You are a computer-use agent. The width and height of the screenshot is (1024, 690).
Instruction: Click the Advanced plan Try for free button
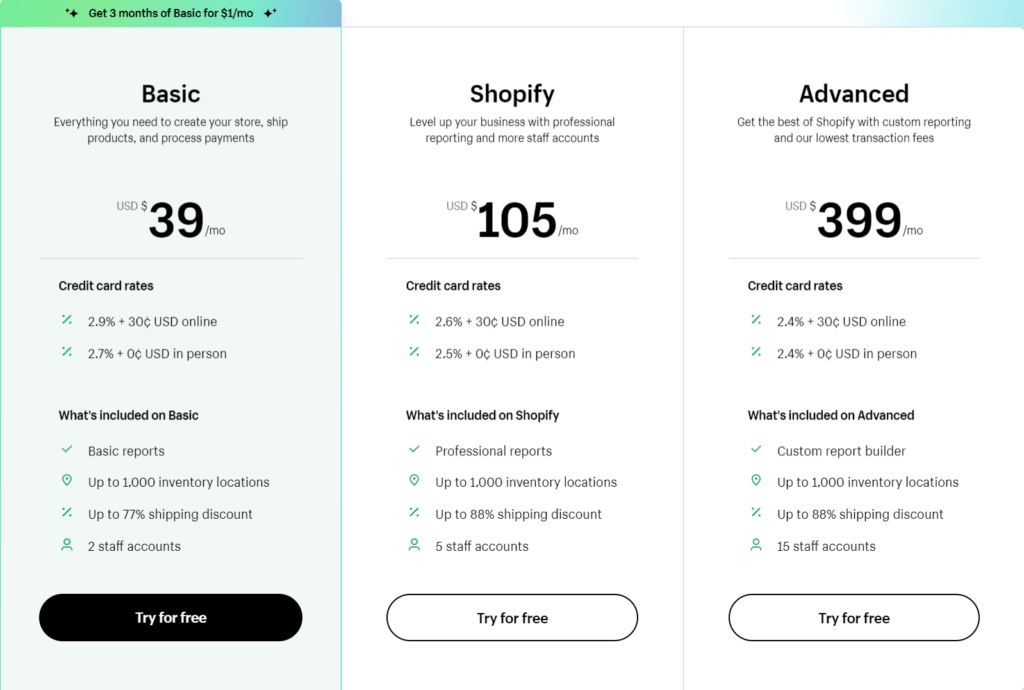coord(854,618)
